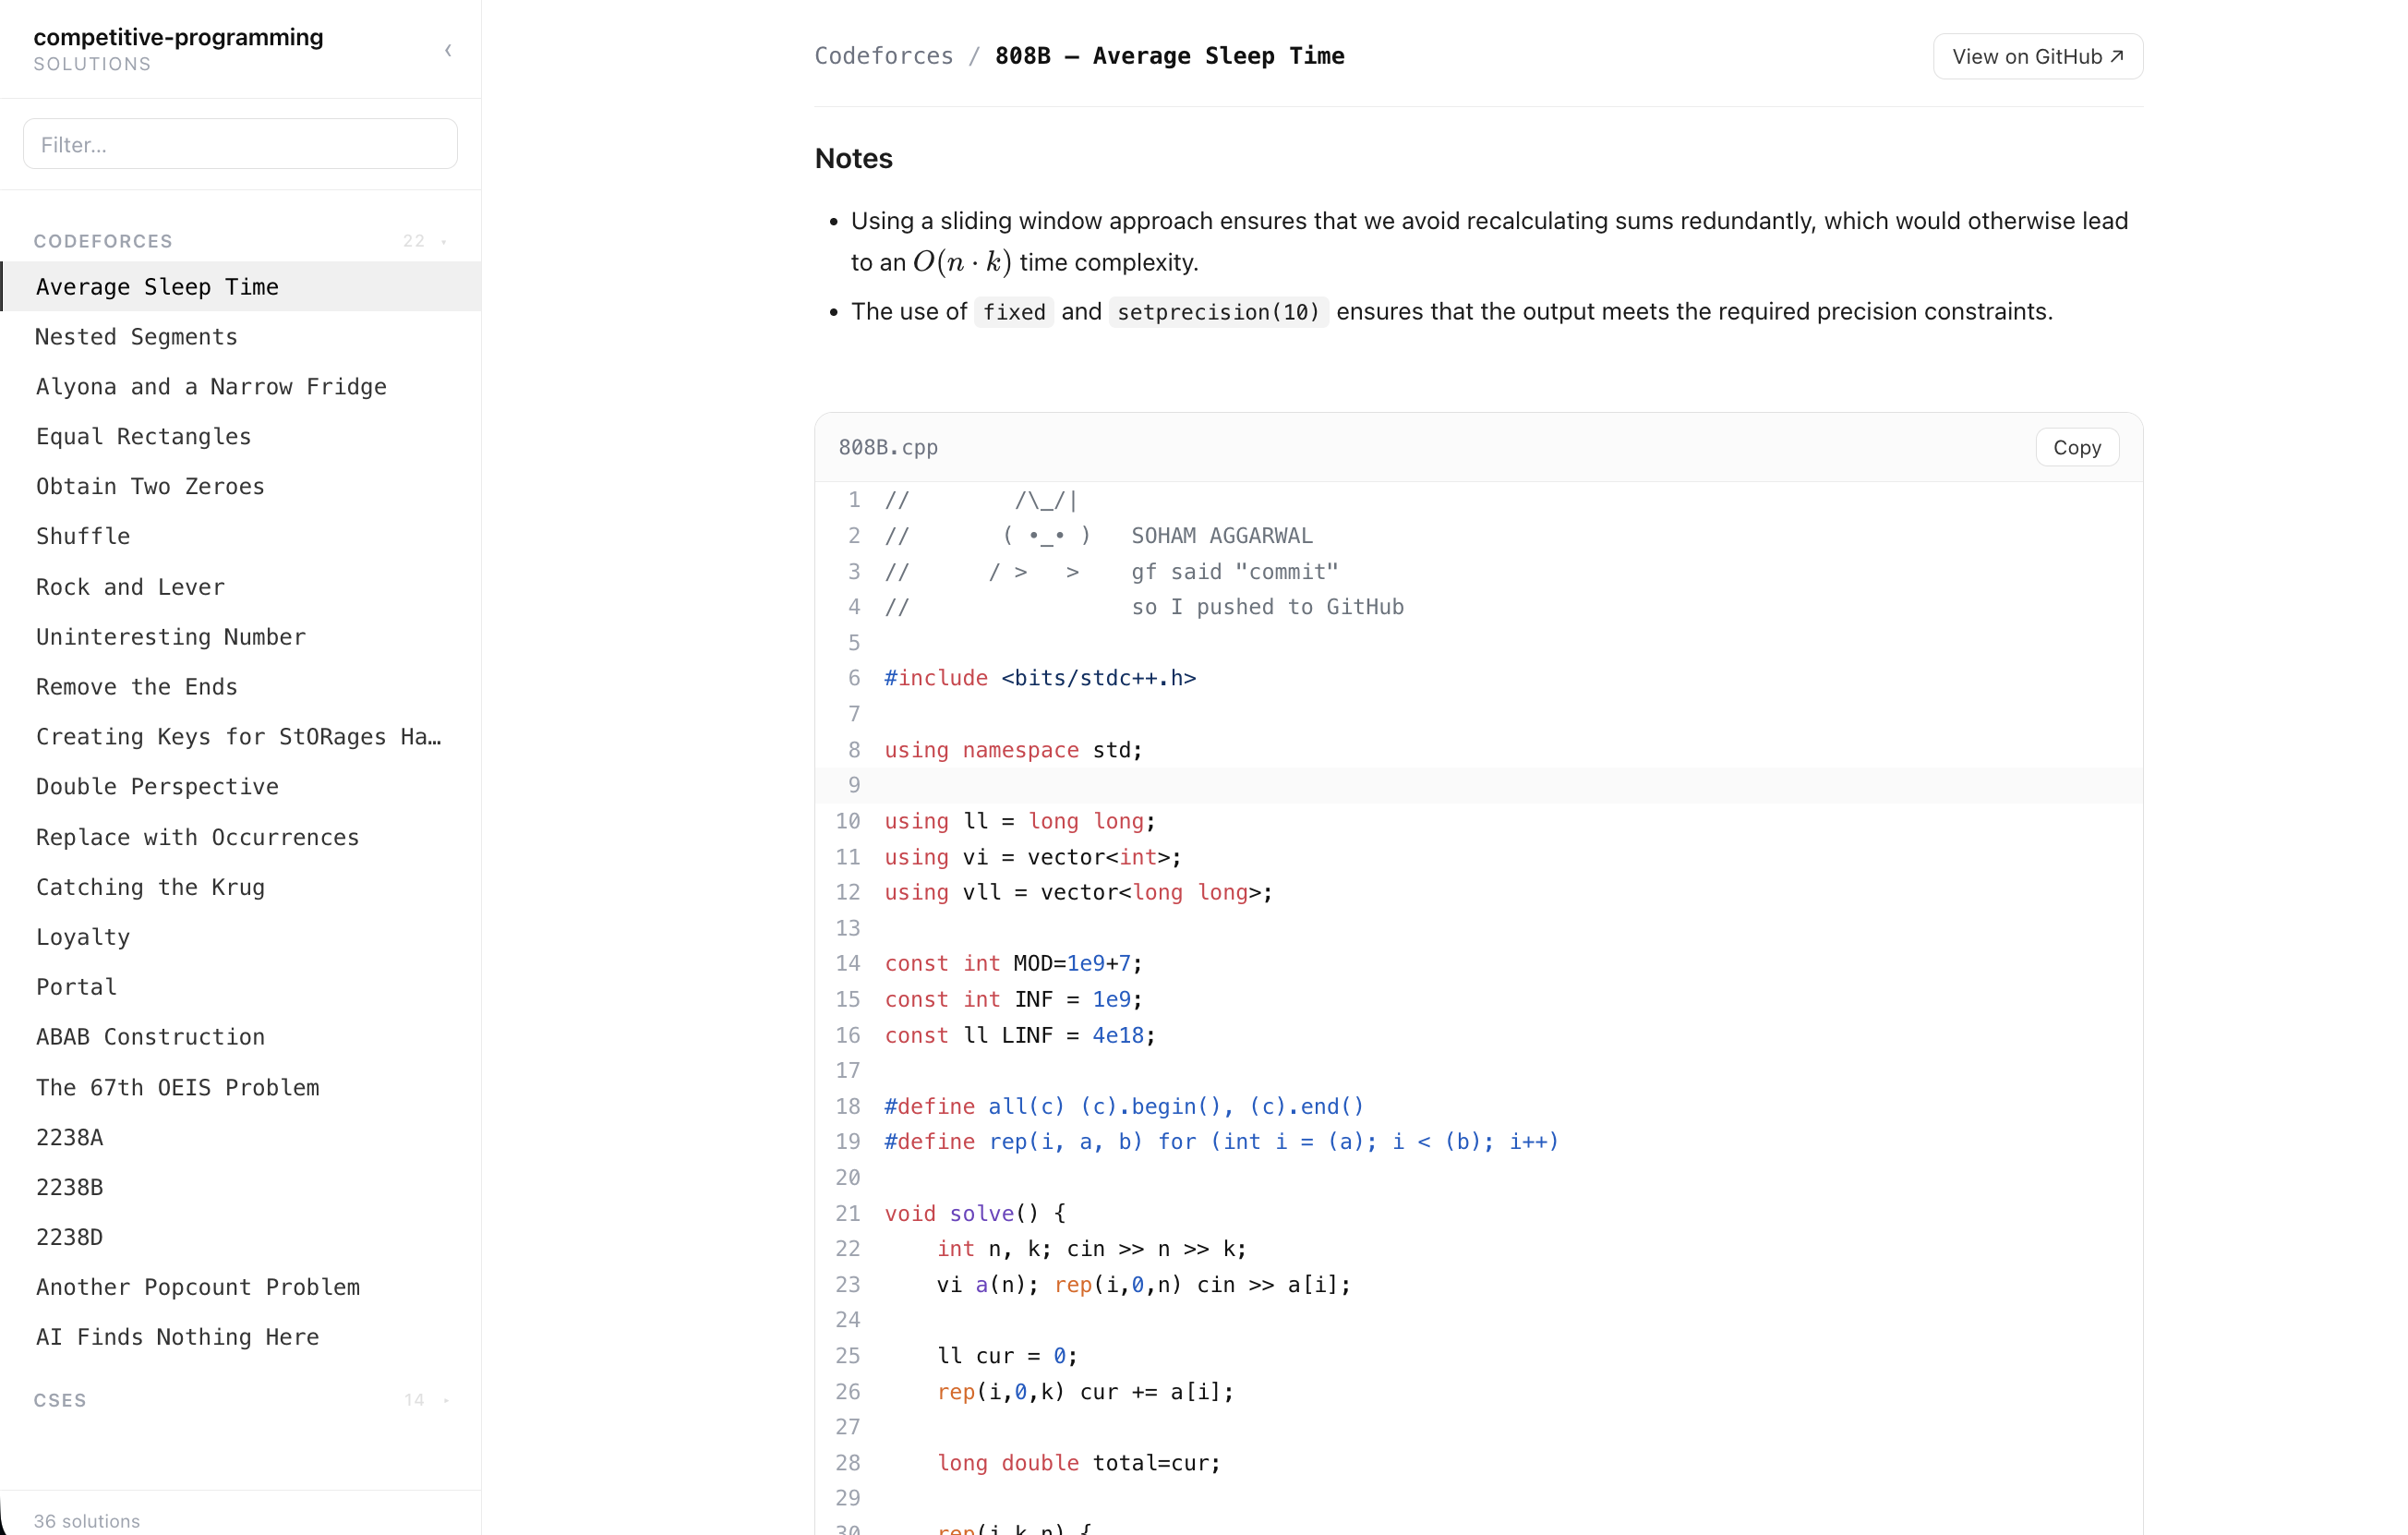Viewport: 2408px width, 1535px height.
Task: Copy the 808B.cpp code
Action: 2077,447
